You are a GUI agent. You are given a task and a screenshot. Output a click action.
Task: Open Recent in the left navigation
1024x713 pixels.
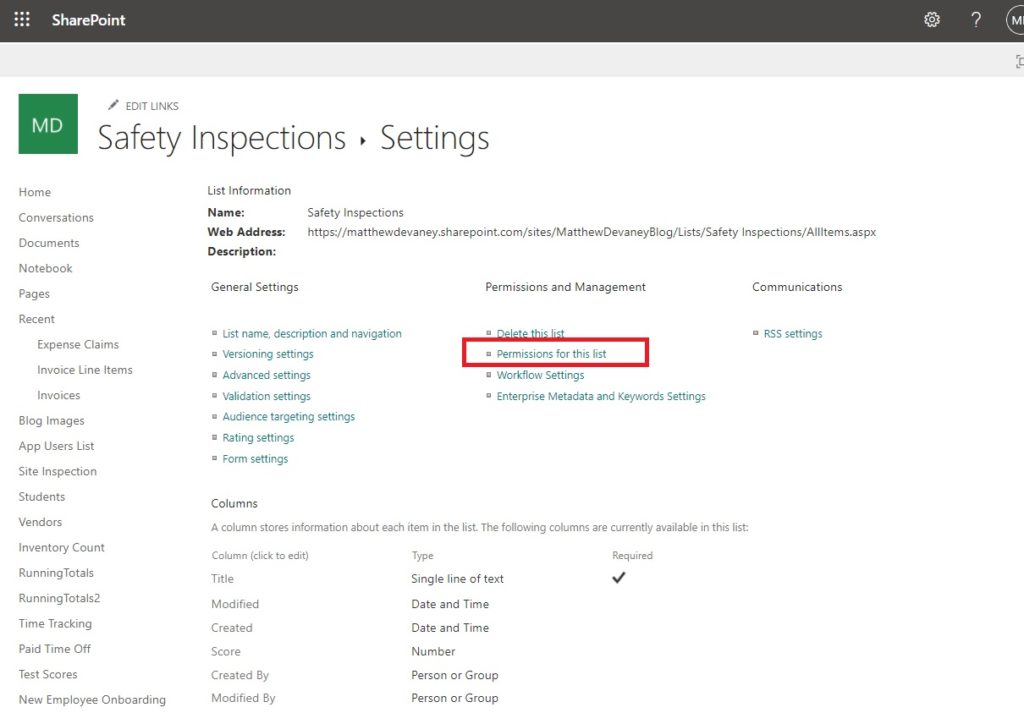pyautogui.click(x=37, y=319)
